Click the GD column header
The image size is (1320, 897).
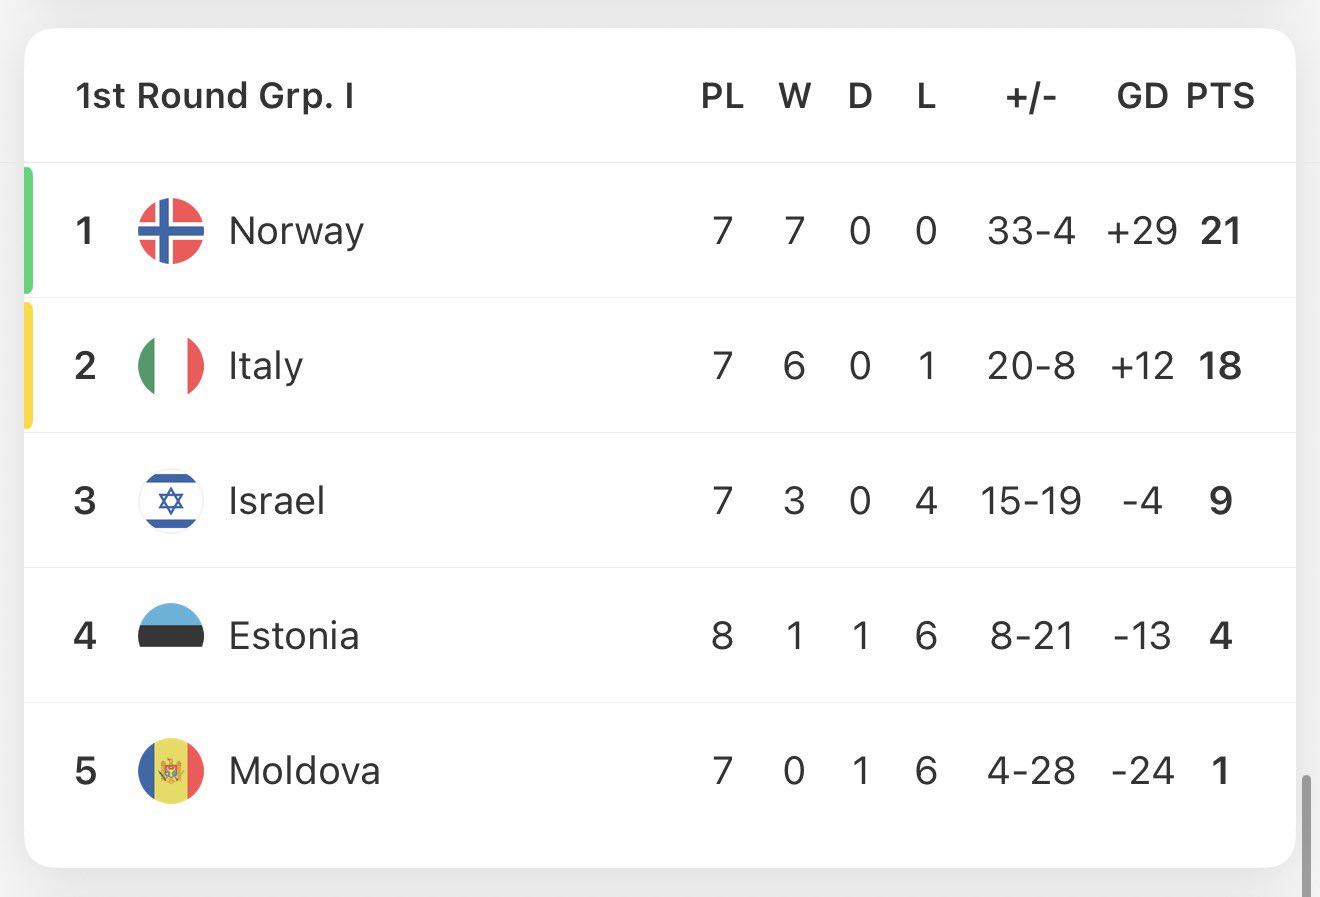tap(1142, 96)
